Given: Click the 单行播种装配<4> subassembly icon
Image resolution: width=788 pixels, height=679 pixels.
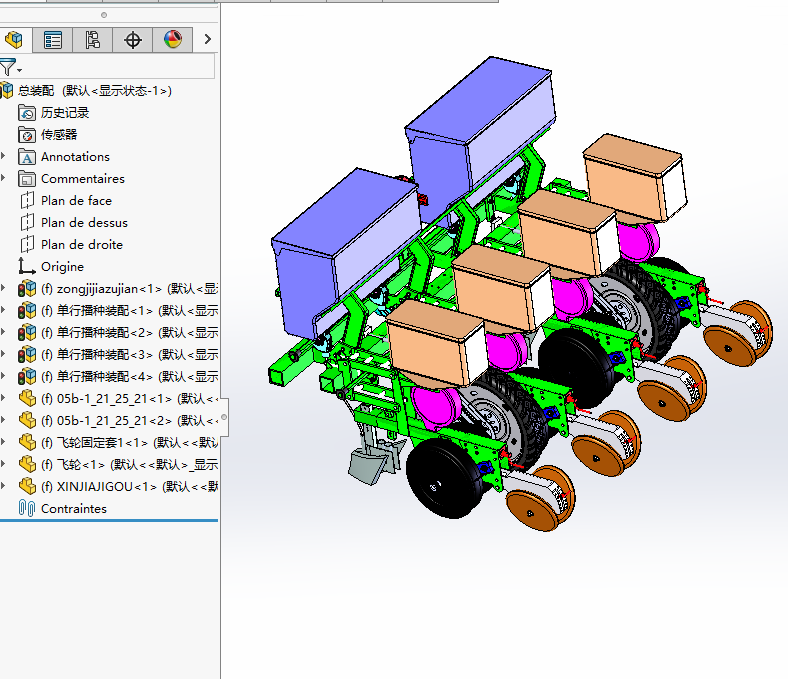Looking at the screenshot, I should click(27, 377).
